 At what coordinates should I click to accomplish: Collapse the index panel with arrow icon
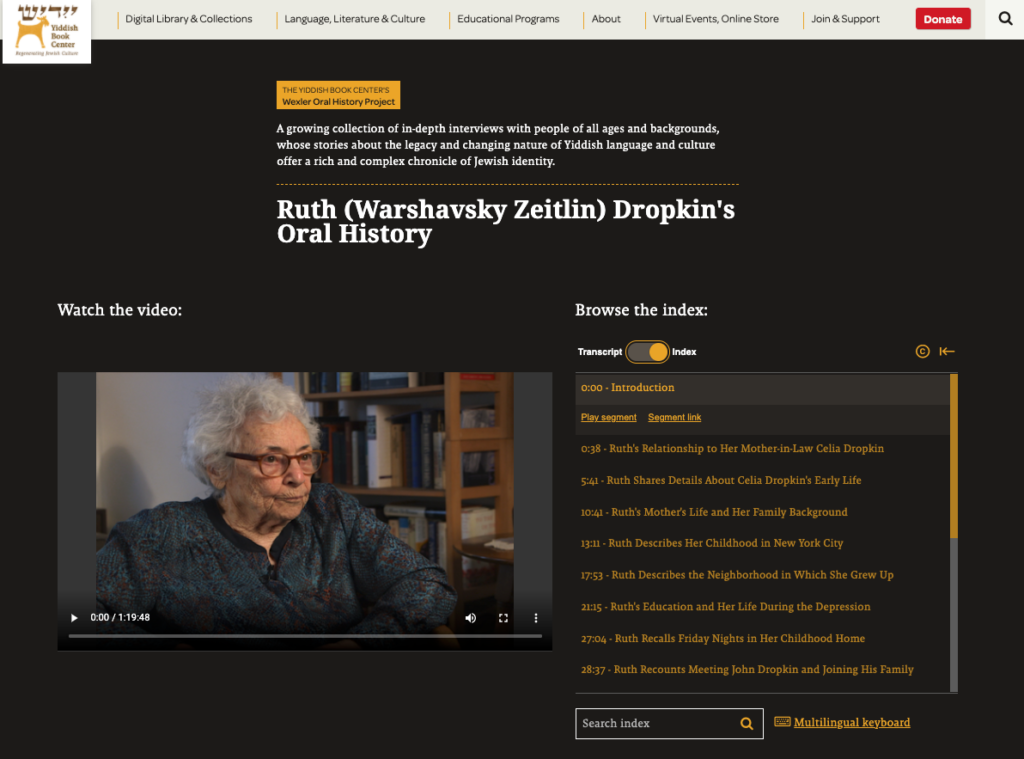point(947,351)
